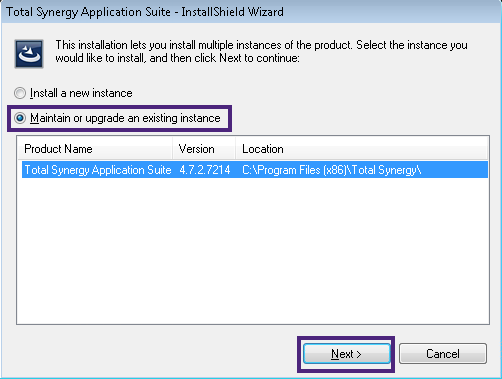Cancel the InstallShield Wizard

pos(443,354)
